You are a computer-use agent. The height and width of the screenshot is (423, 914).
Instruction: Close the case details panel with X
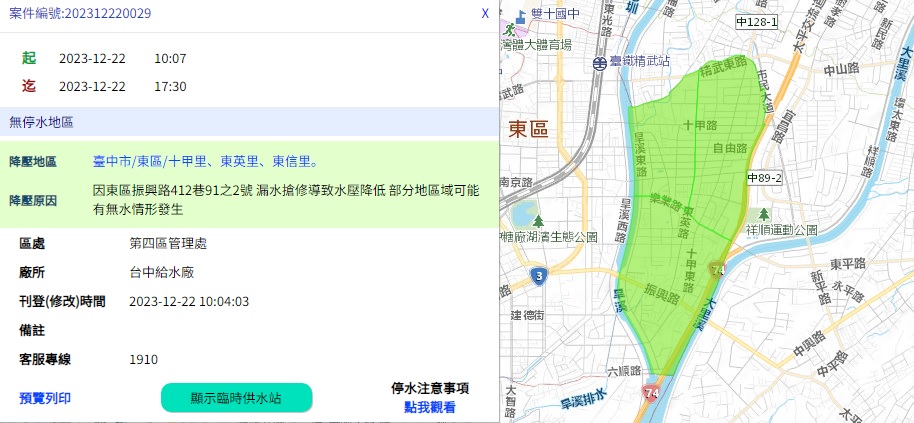click(485, 14)
